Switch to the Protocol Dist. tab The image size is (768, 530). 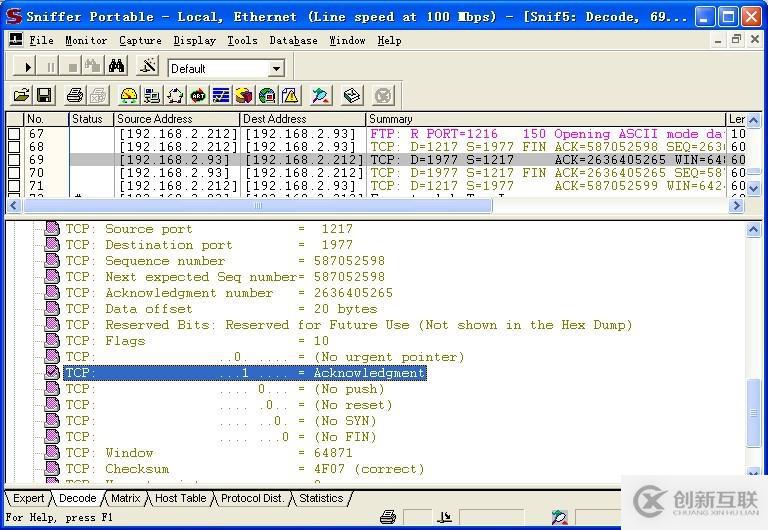click(252, 498)
